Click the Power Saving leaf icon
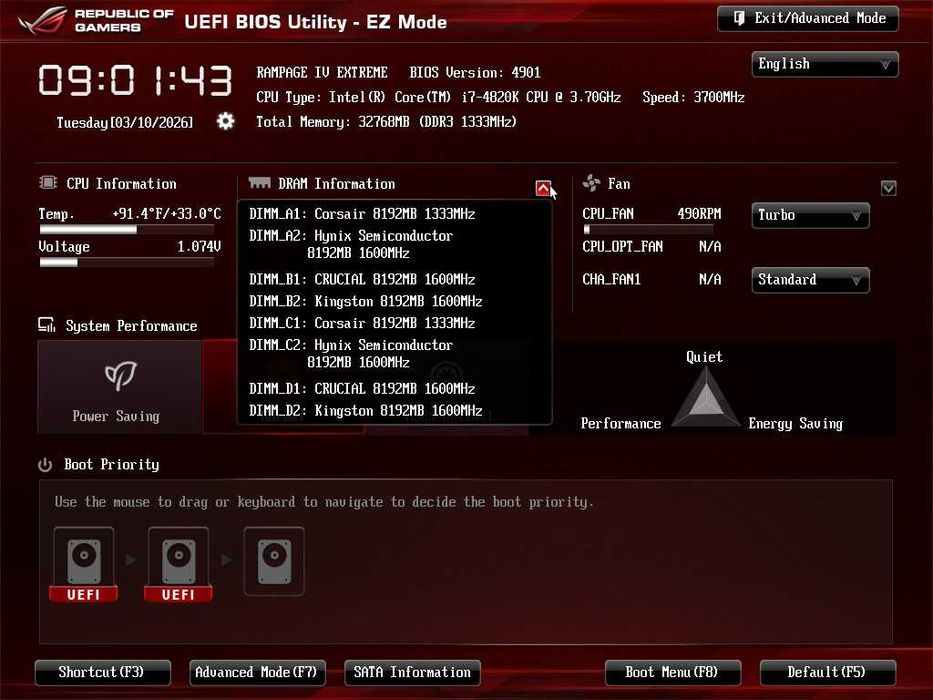Screen dimensions: 933x700 point(121,375)
